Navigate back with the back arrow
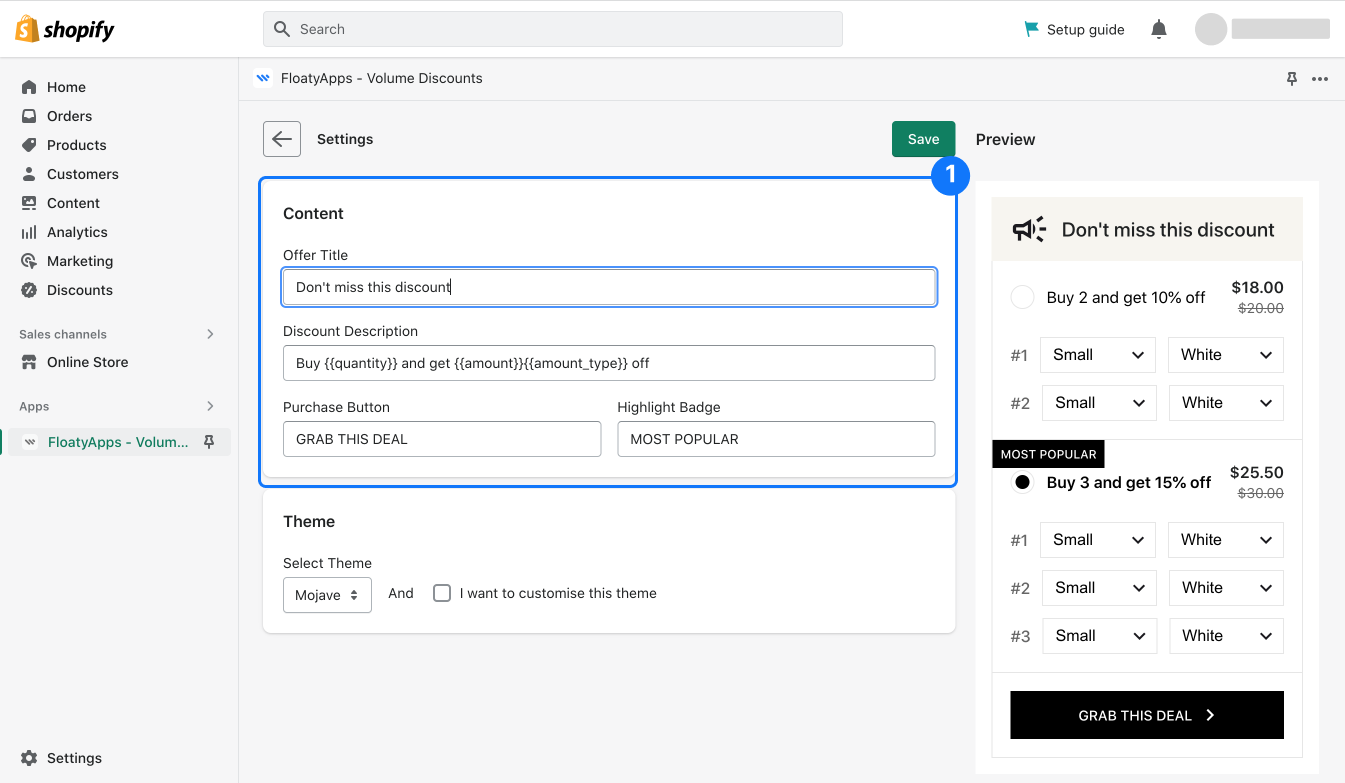This screenshot has width=1345, height=783. coord(281,138)
